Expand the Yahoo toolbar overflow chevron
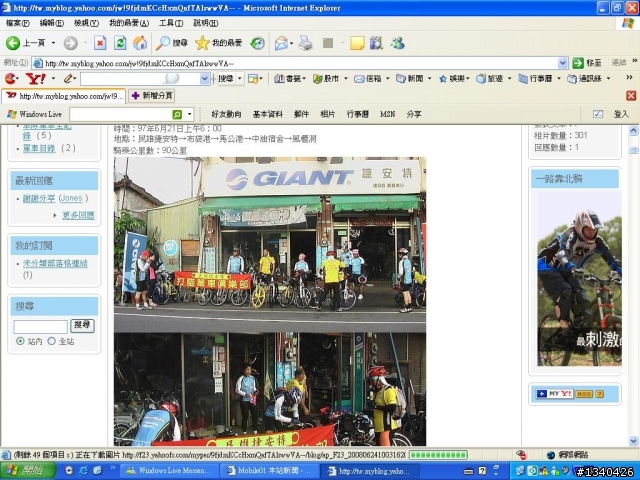This screenshot has width=640, height=480. tap(629, 77)
